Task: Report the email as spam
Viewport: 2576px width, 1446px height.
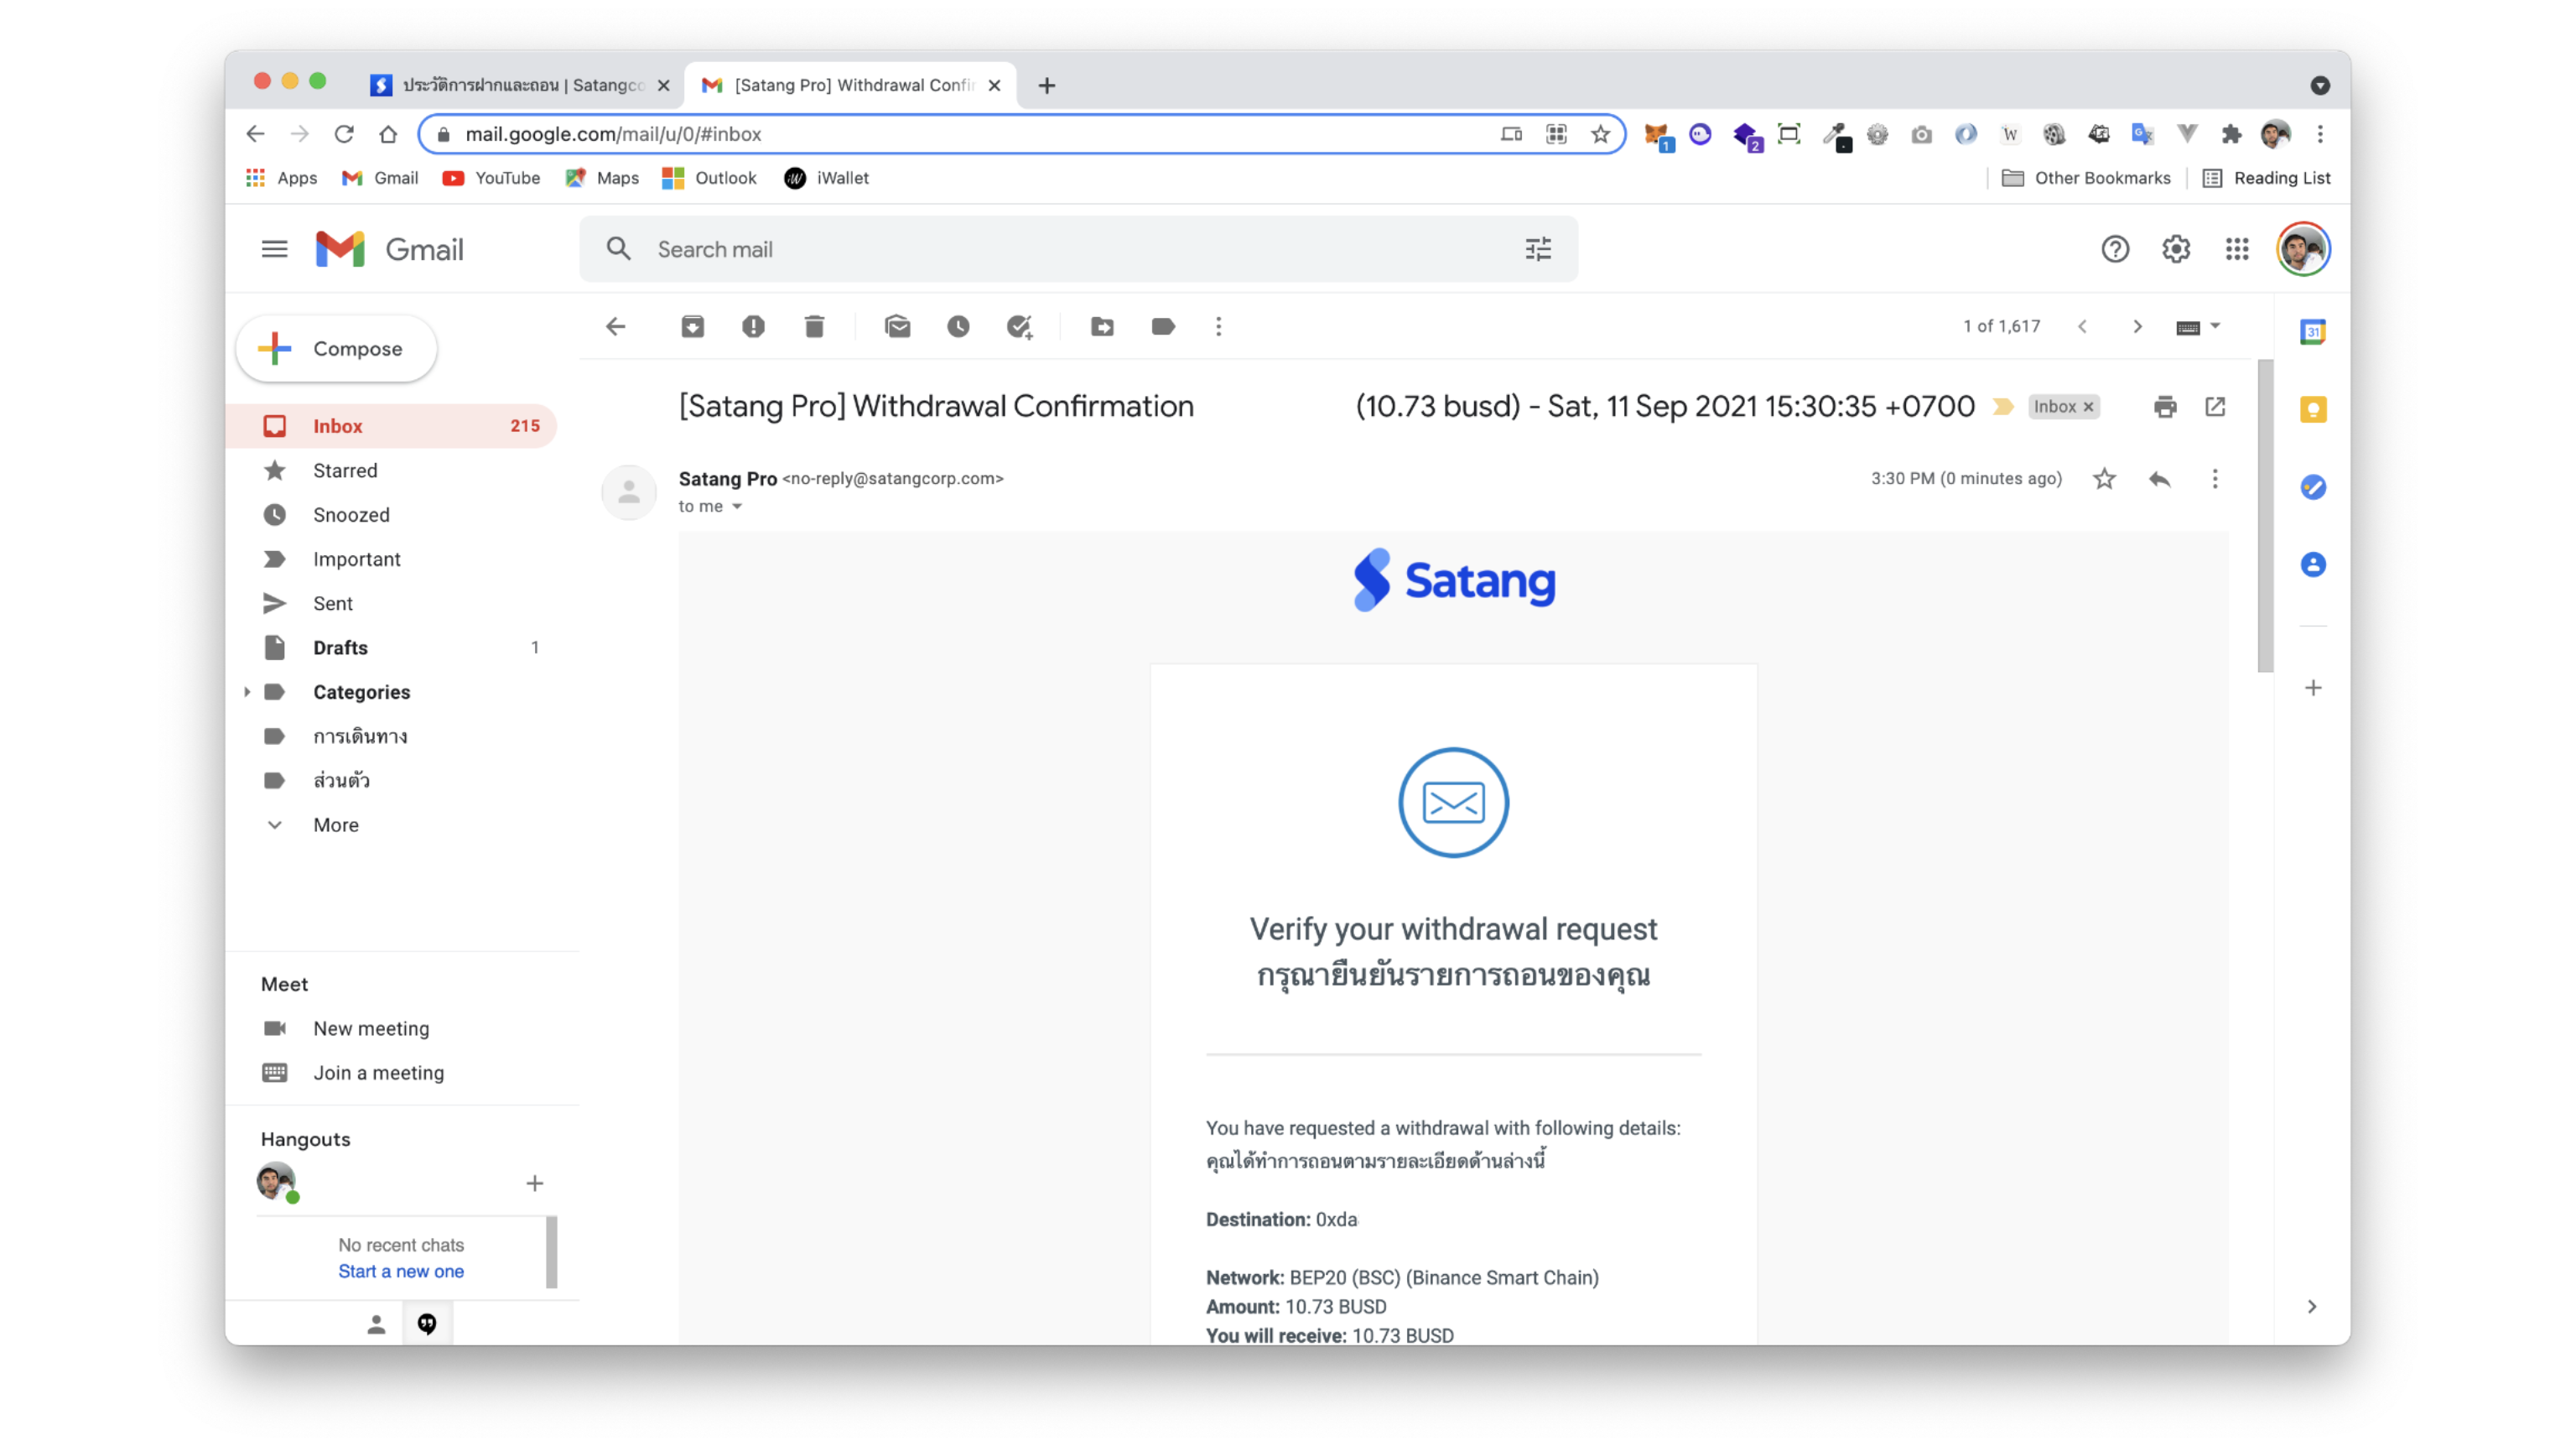Action: (x=753, y=326)
